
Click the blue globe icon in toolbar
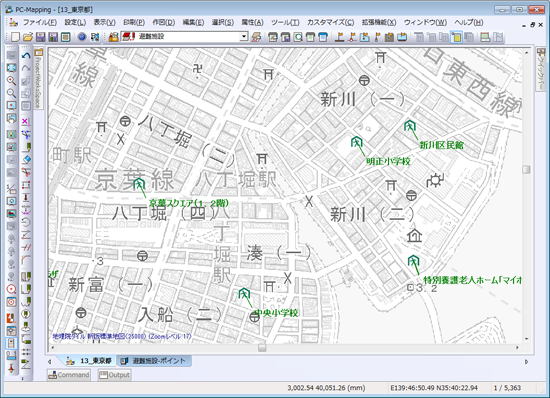[82, 37]
